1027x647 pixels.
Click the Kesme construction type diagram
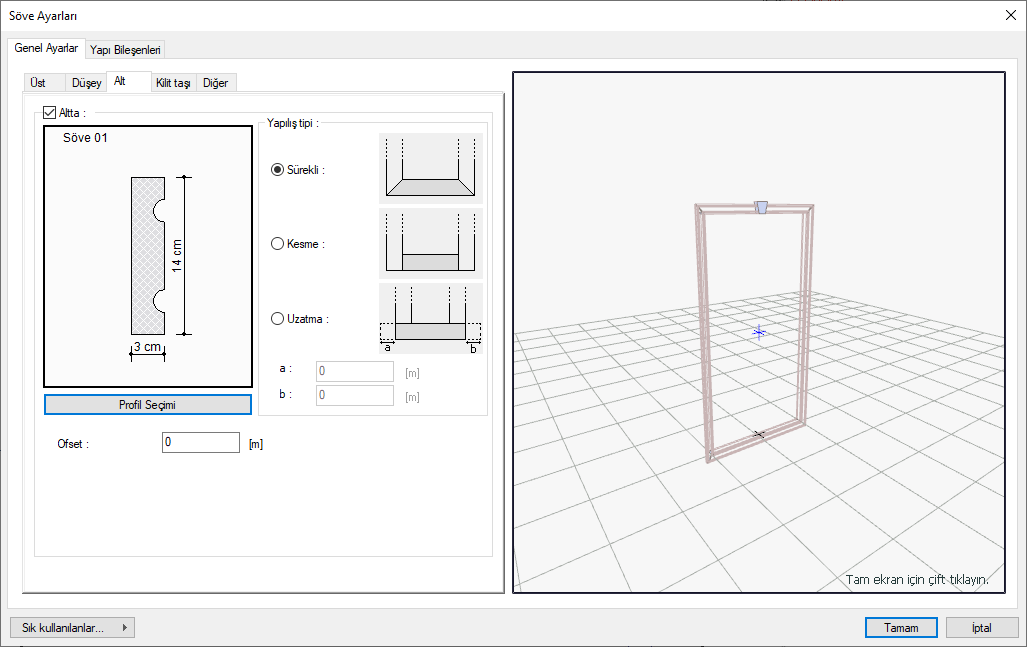point(430,243)
